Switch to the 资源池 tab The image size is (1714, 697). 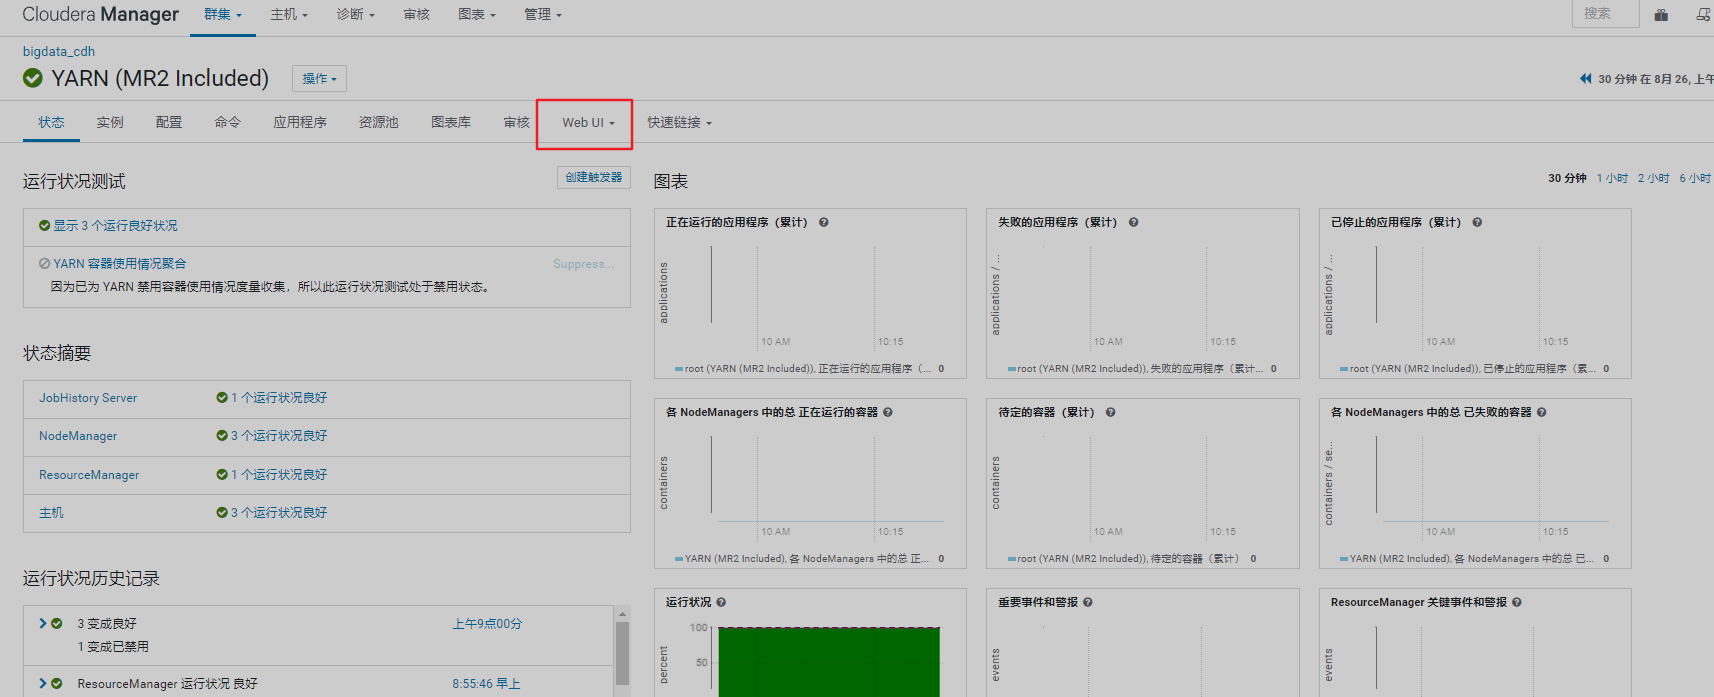[378, 123]
